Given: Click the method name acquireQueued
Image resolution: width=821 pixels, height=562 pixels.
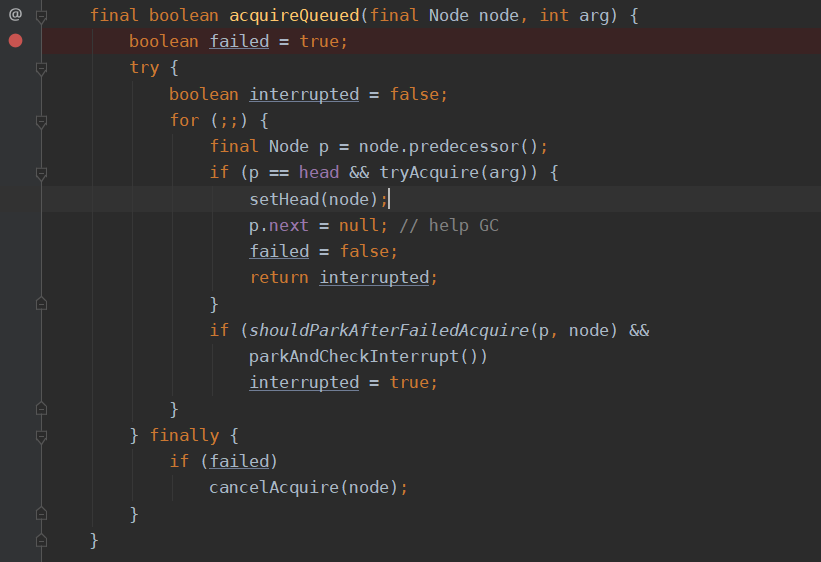Looking at the screenshot, I should point(294,15).
